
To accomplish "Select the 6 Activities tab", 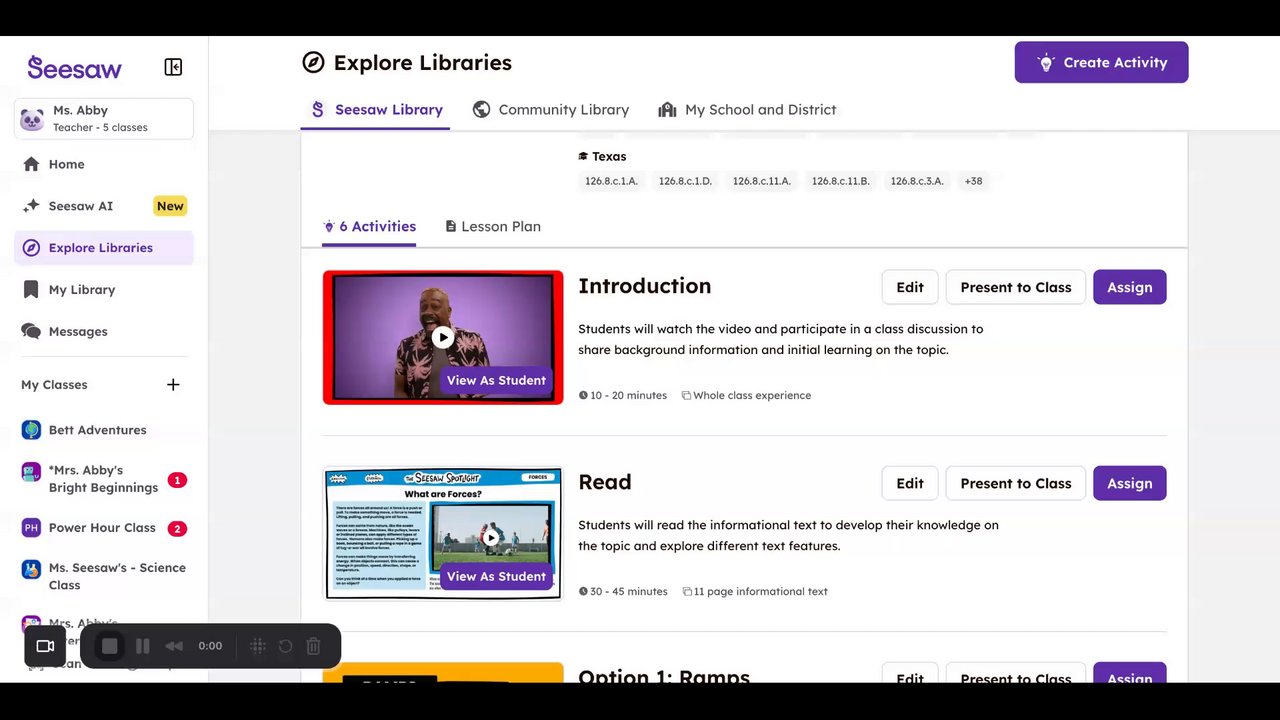I will [x=369, y=227].
